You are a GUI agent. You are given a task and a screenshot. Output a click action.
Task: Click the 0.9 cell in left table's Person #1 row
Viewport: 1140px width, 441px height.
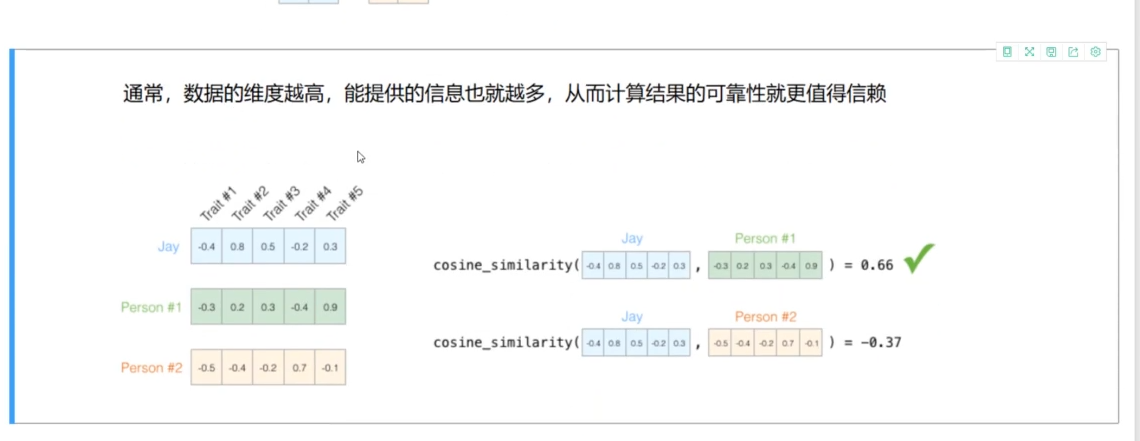coord(330,308)
